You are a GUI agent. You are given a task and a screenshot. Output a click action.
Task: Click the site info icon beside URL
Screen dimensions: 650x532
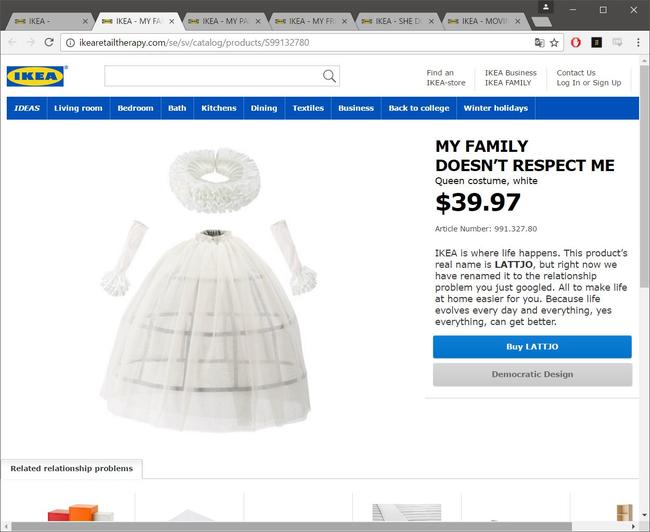click(70, 42)
